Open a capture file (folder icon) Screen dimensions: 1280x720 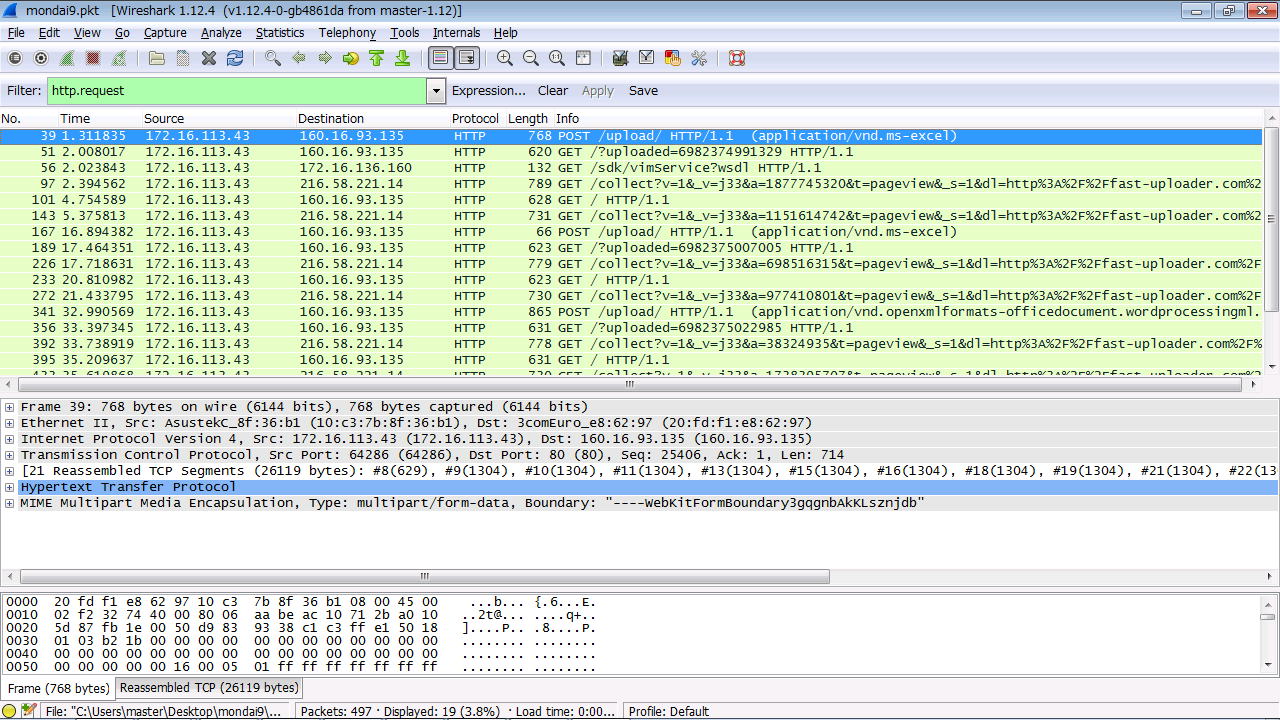tap(157, 58)
